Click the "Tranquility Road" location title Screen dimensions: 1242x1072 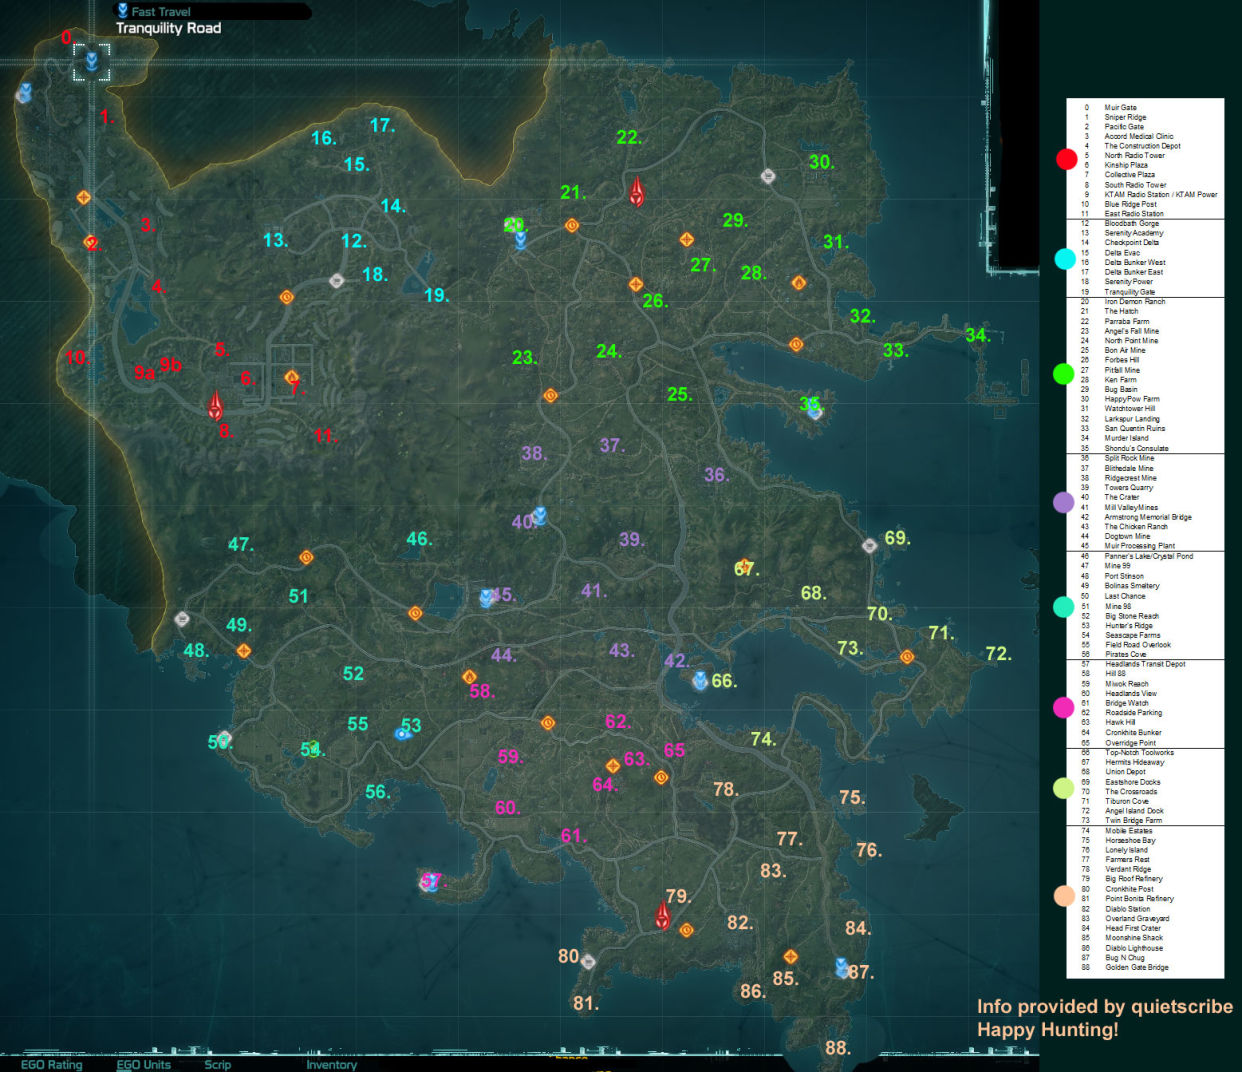coord(168,28)
